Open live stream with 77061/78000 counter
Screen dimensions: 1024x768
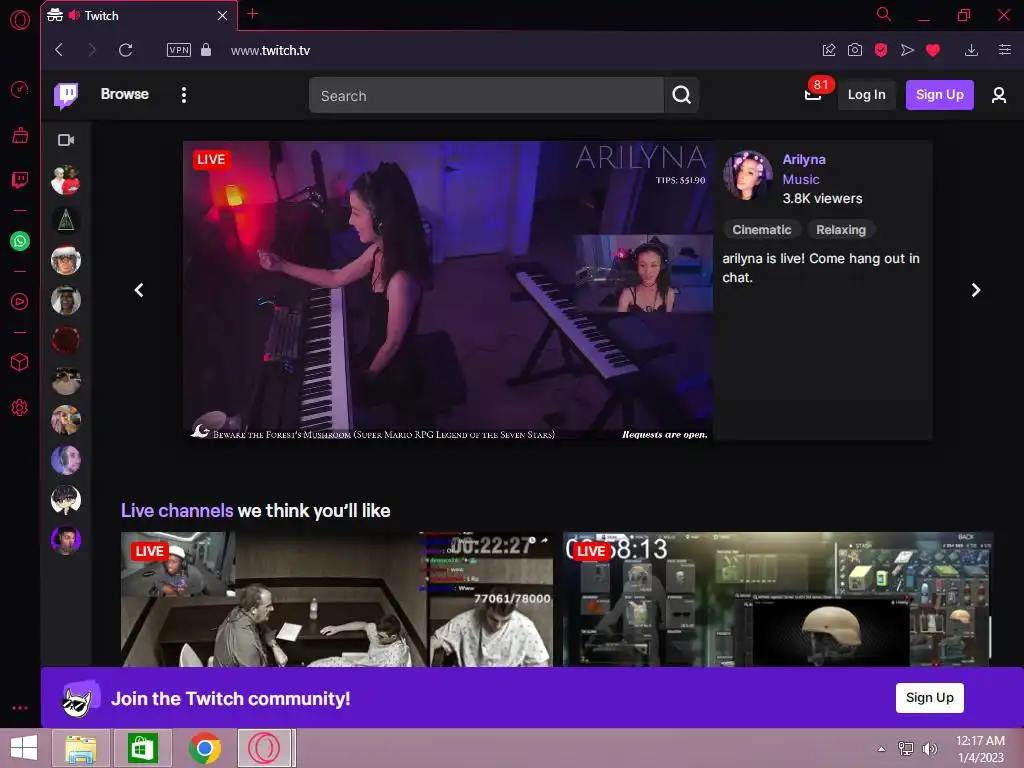tap(337, 600)
